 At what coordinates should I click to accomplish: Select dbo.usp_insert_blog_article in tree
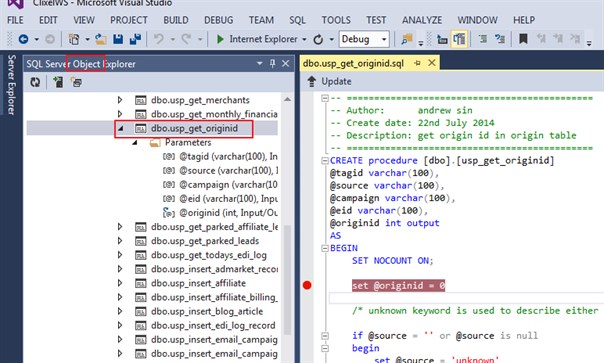coord(207,311)
